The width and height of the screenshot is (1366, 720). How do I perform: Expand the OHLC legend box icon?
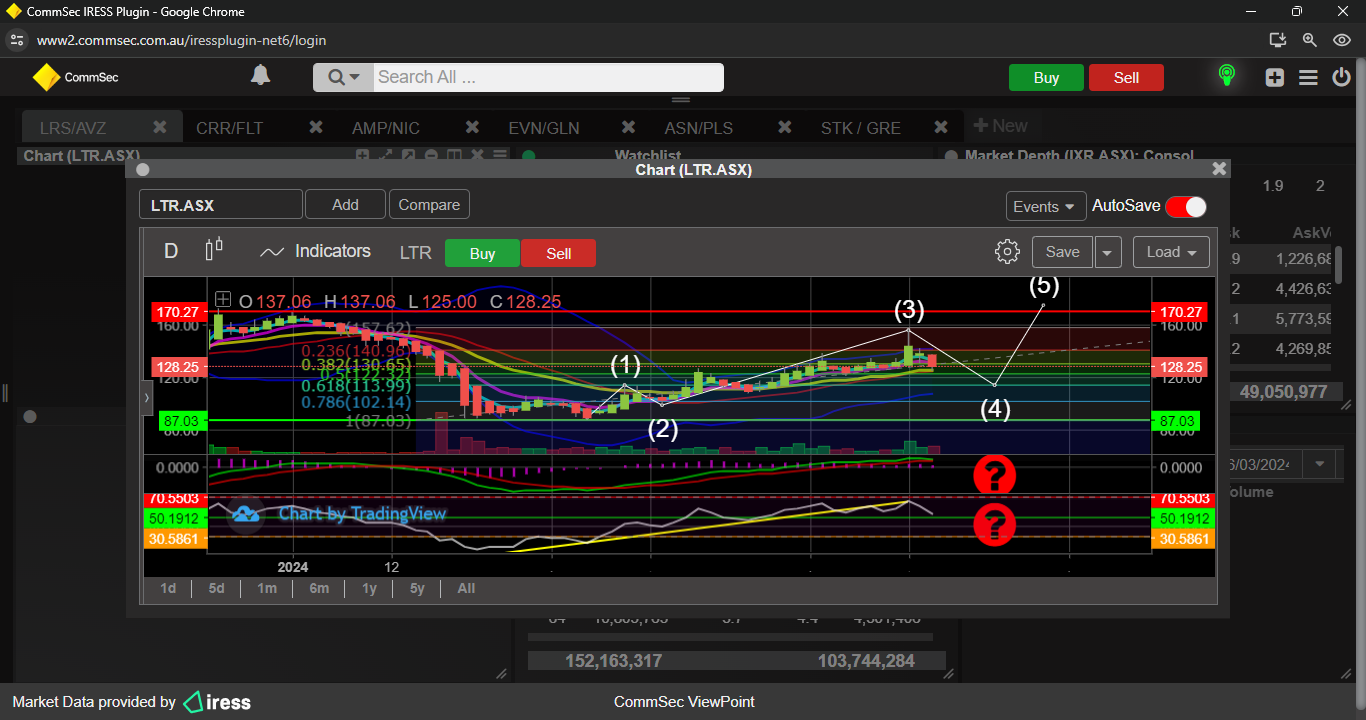click(222, 300)
